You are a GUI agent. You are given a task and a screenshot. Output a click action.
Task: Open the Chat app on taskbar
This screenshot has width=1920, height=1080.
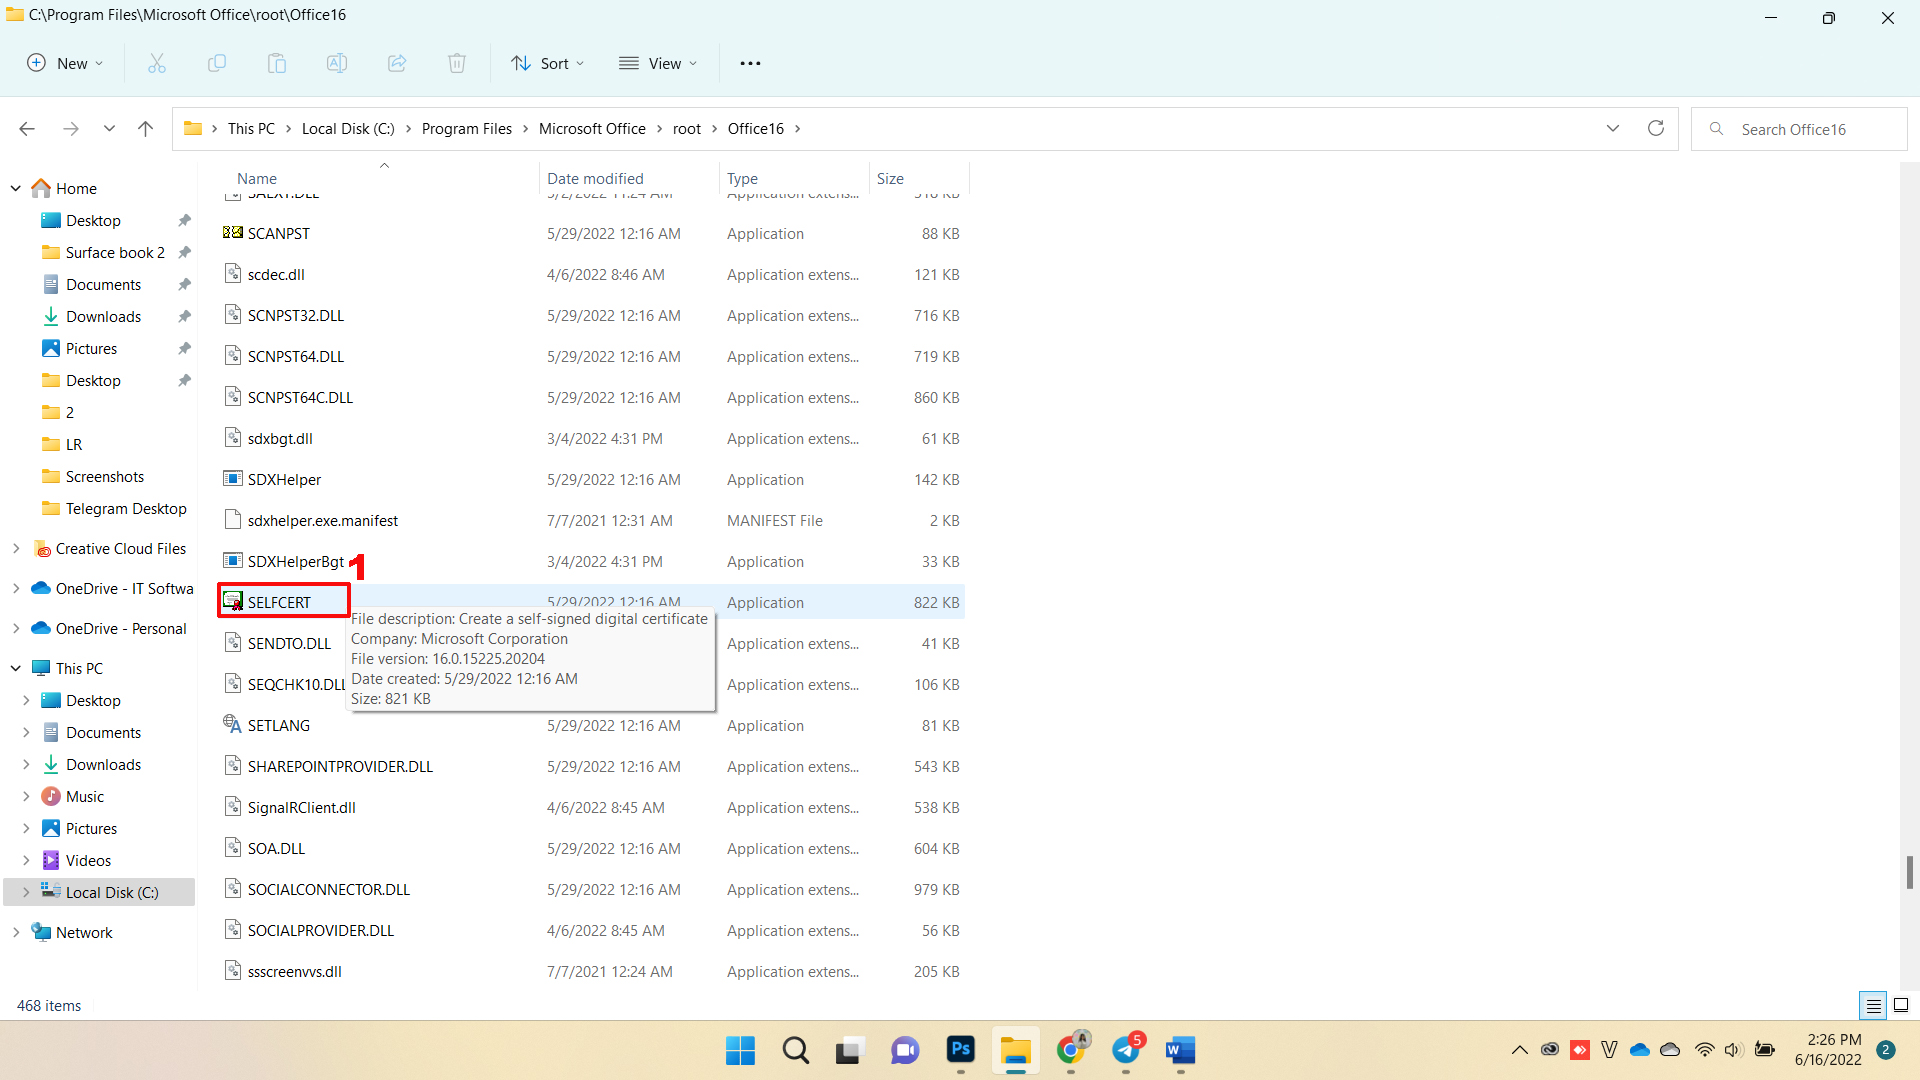(905, 1050)
